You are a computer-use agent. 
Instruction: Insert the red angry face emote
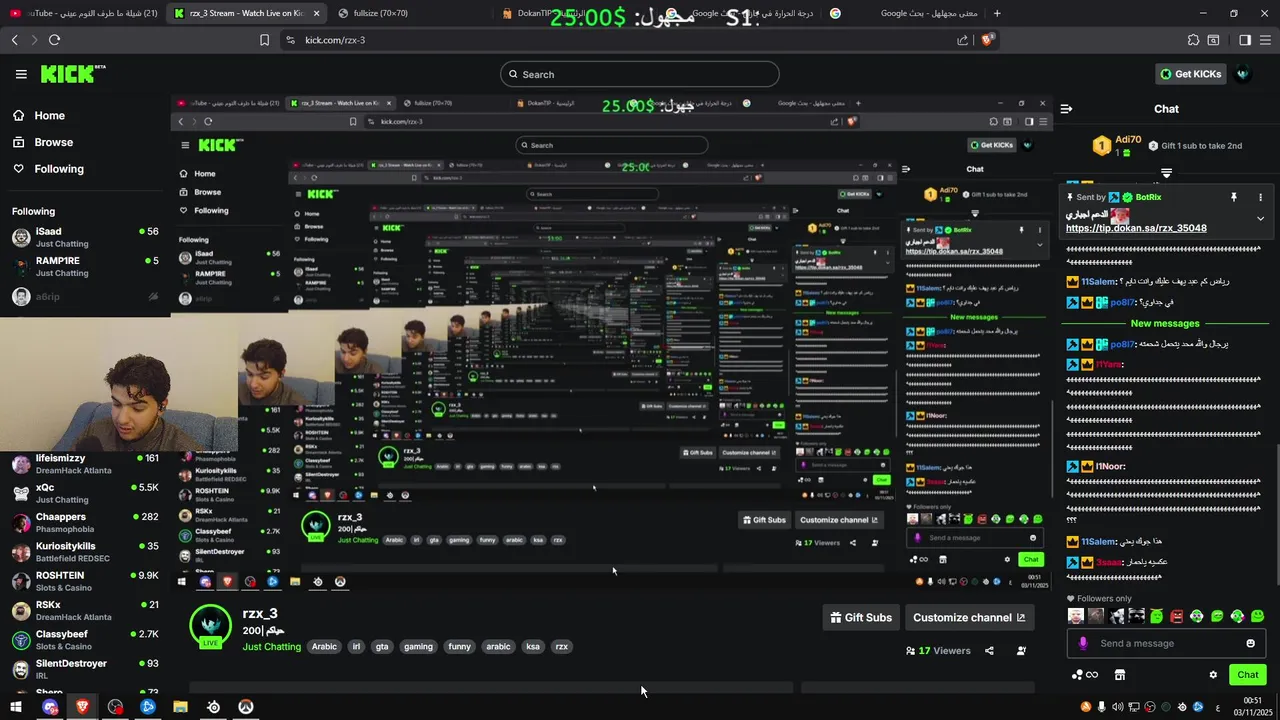1177,616
